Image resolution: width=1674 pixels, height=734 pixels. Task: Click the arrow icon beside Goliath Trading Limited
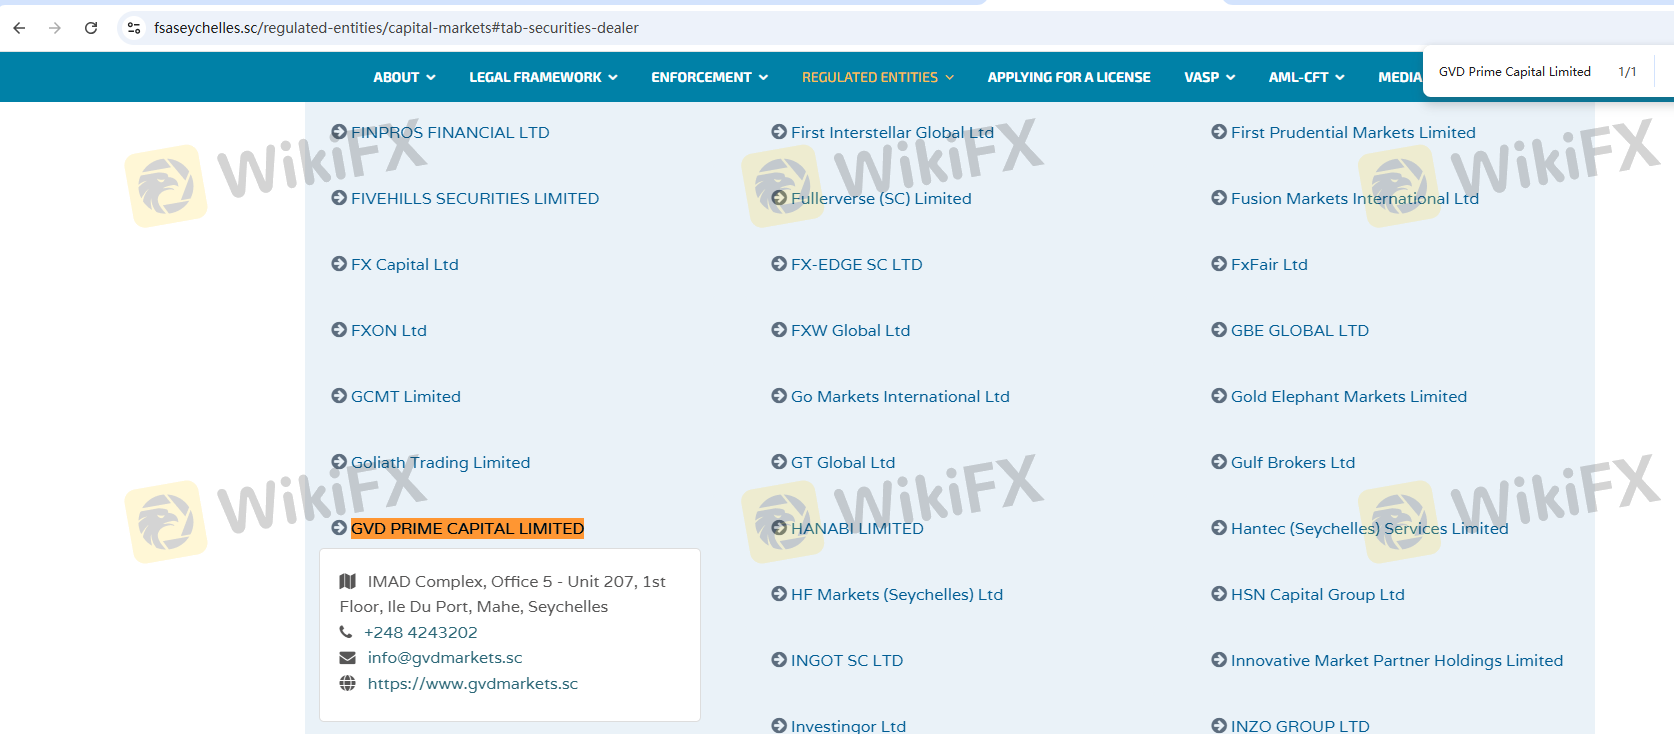point(339,462)
